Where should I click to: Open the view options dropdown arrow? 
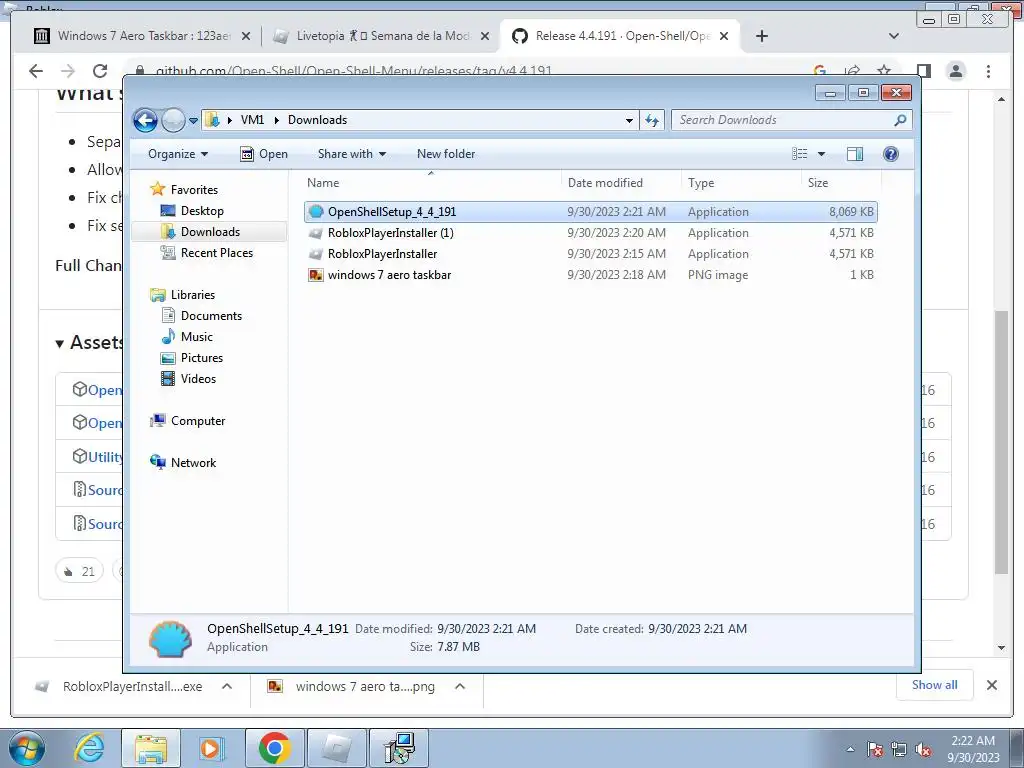coord(822,154)
